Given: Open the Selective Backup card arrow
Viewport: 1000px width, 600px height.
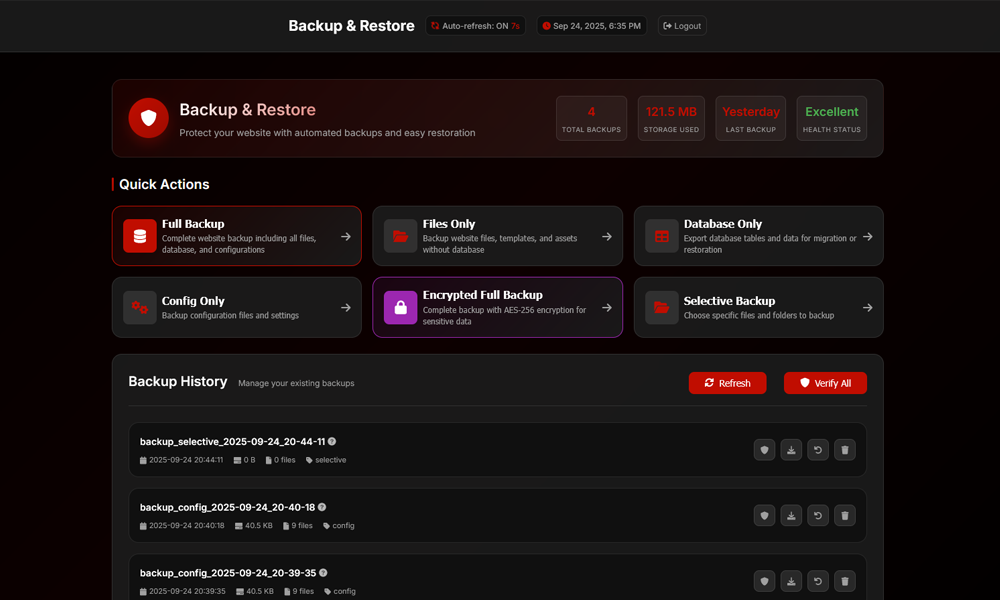Looking at the screenshot, I should pyautogui.click(x=868, y=307).
